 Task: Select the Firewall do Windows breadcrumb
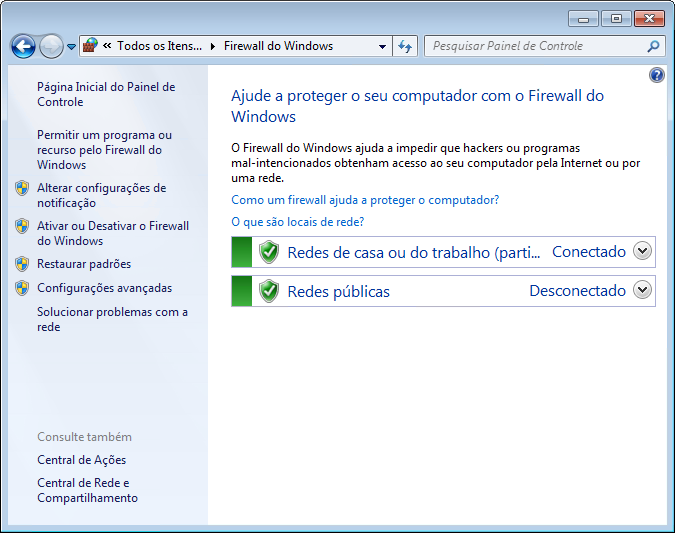point(279,46)
